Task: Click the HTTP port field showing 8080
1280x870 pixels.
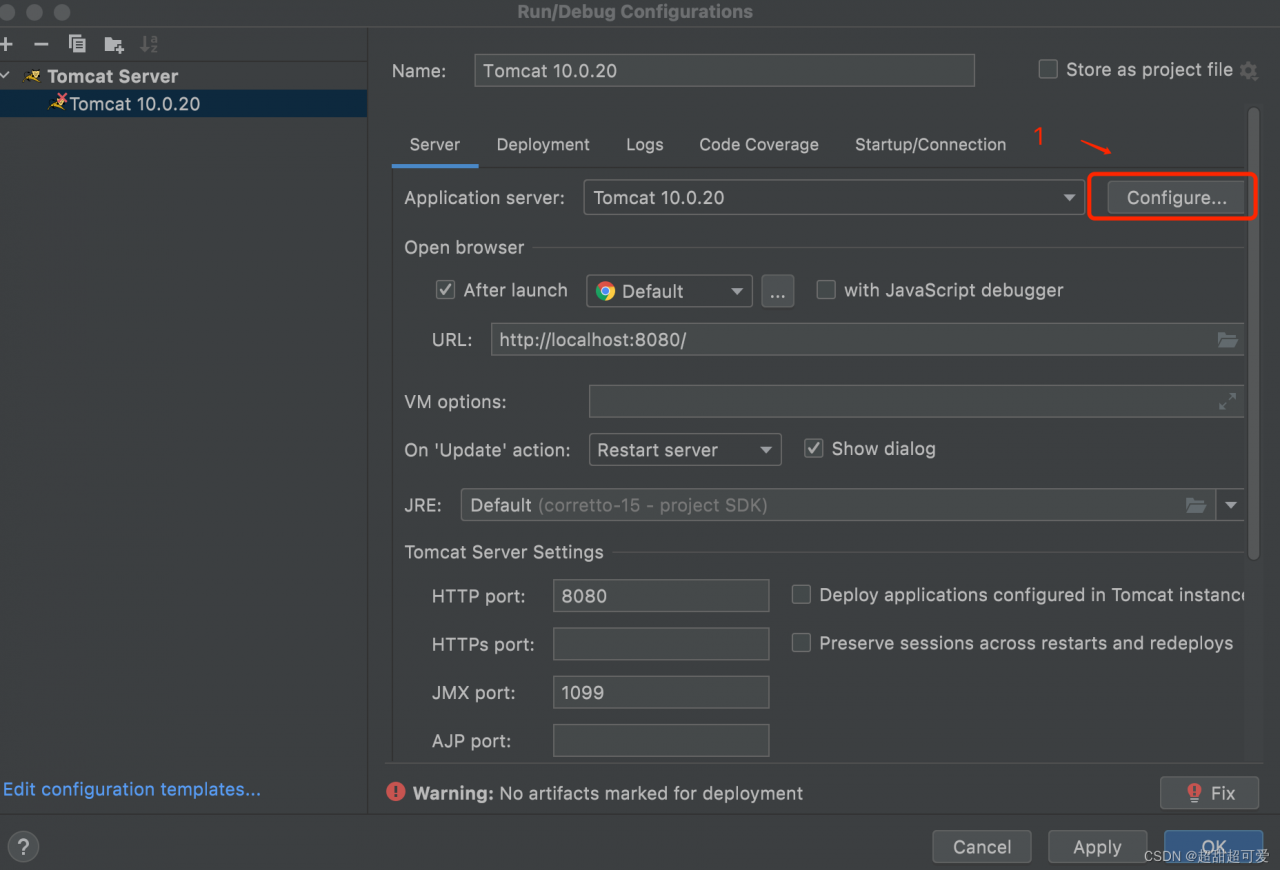Action: click(661, 596)
